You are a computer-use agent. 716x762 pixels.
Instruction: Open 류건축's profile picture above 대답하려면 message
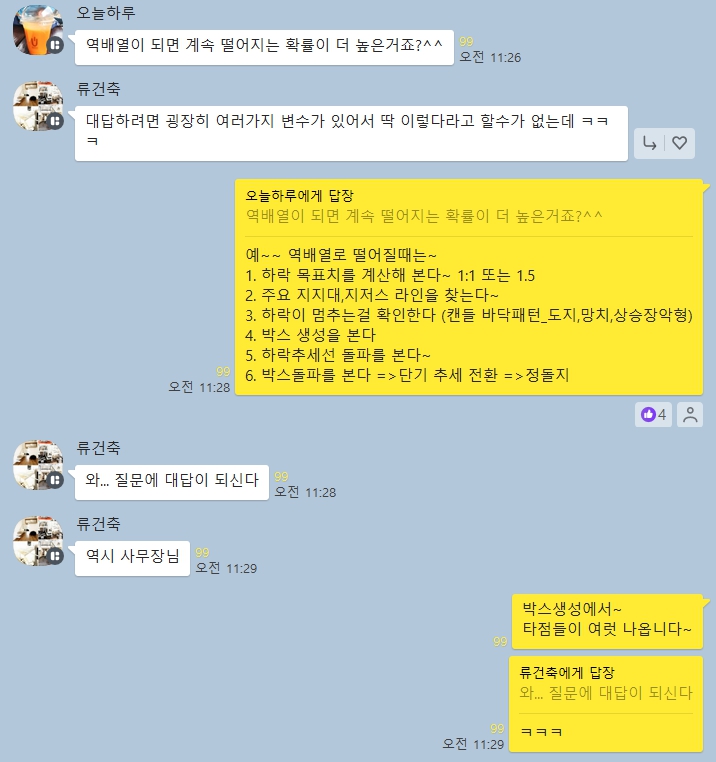(38, 106)
